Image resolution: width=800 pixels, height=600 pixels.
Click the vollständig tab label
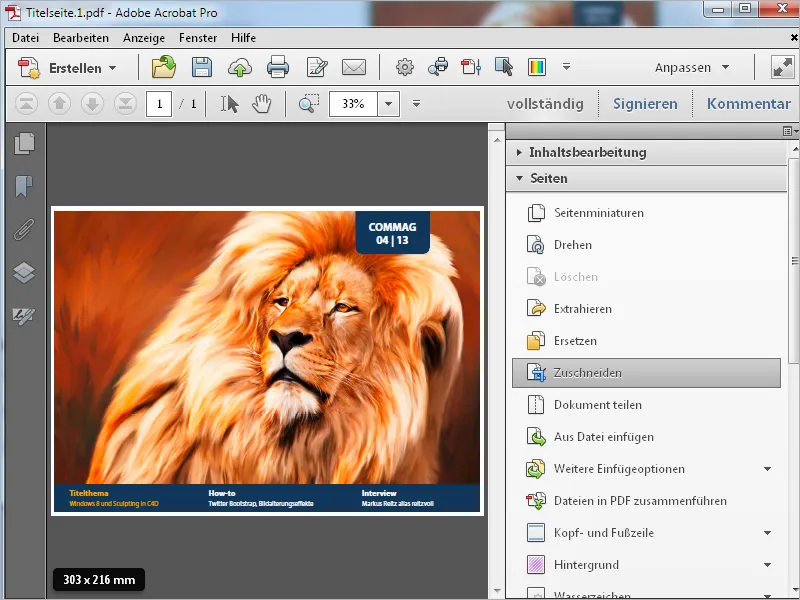tap(545, 104)
